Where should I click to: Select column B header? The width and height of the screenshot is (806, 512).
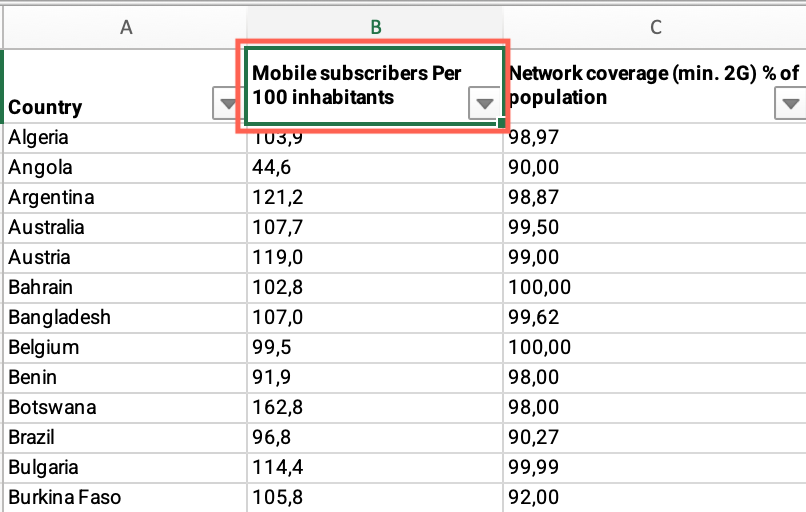[375, 27]
